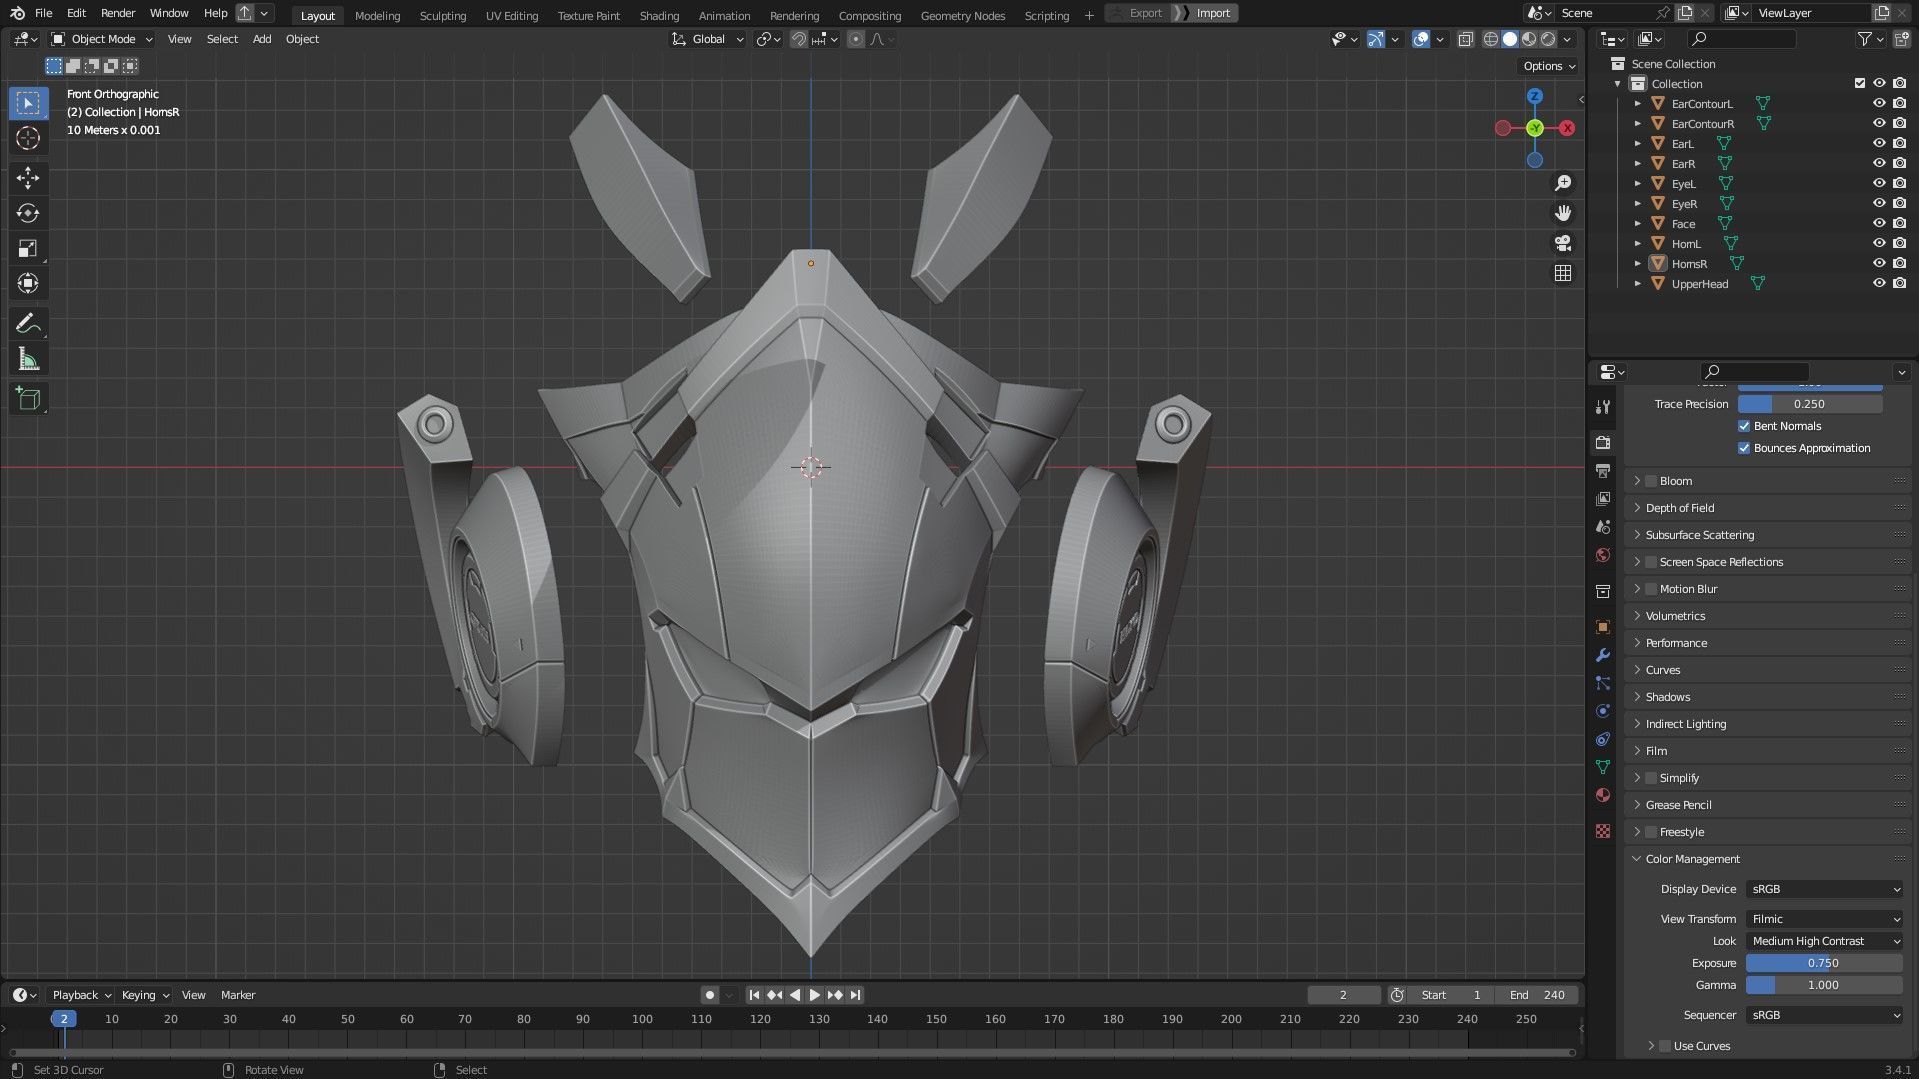Open the Keying menu in timeline
Image resolution: width=1919 pixels, height=1079 pixels.
[144, 995]
